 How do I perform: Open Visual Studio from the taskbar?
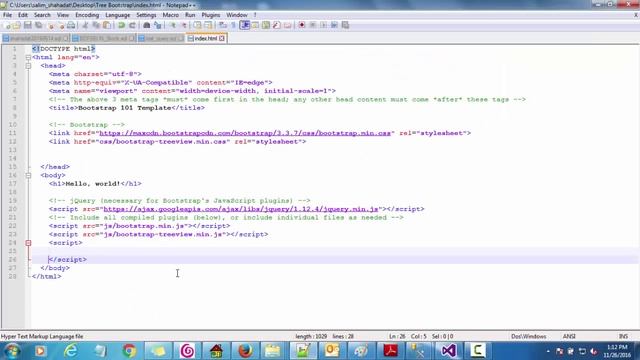[448, 351]
